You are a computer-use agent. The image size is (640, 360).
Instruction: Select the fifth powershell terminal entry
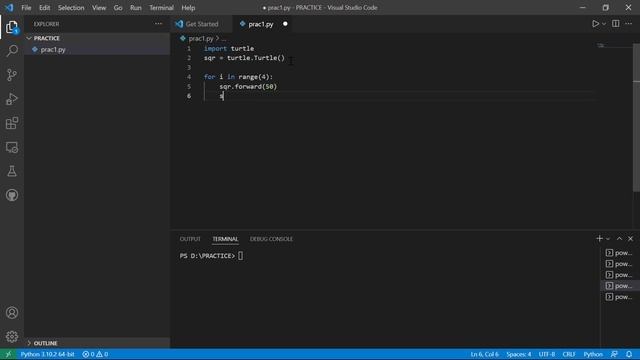coord(619,297)
